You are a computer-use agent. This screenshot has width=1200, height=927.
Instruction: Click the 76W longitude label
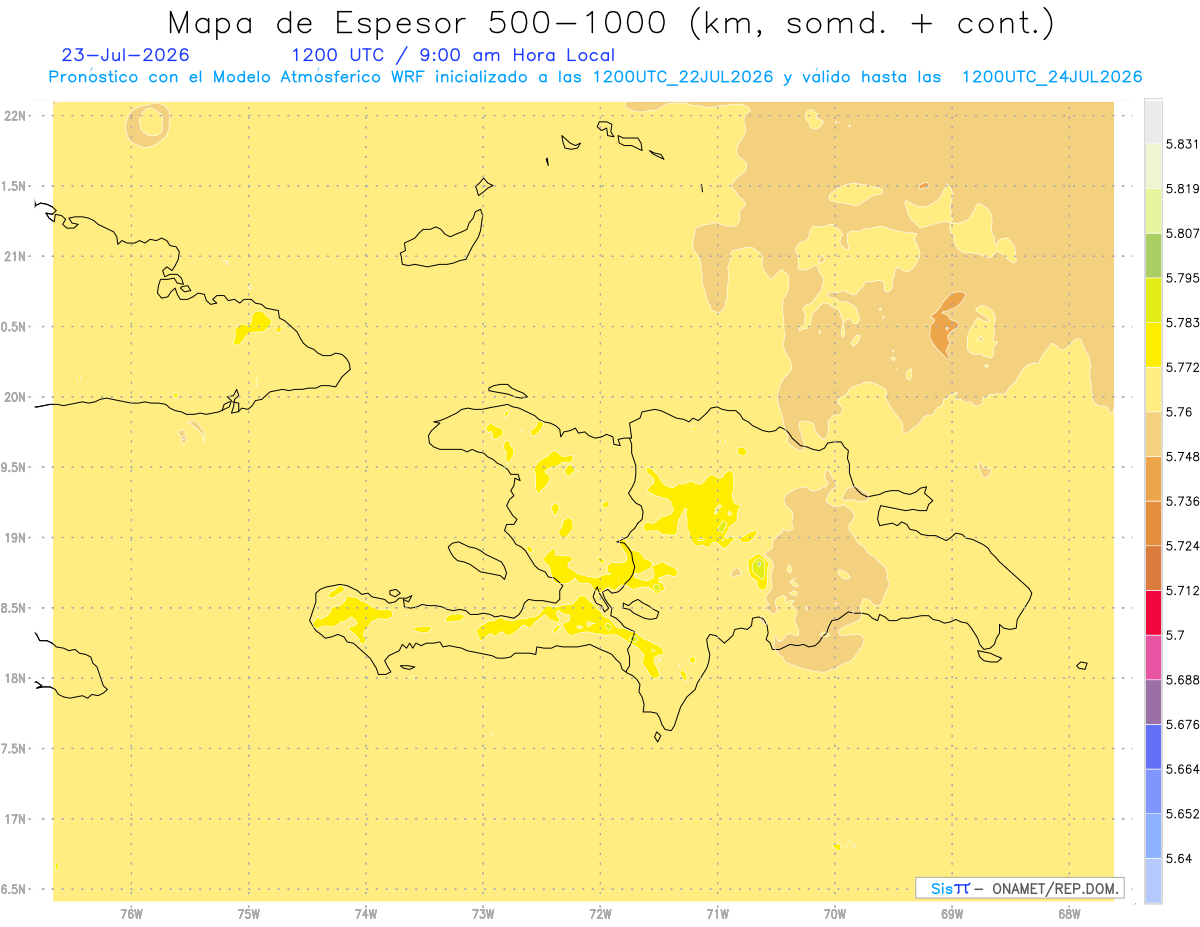click(x=131, y=913)
